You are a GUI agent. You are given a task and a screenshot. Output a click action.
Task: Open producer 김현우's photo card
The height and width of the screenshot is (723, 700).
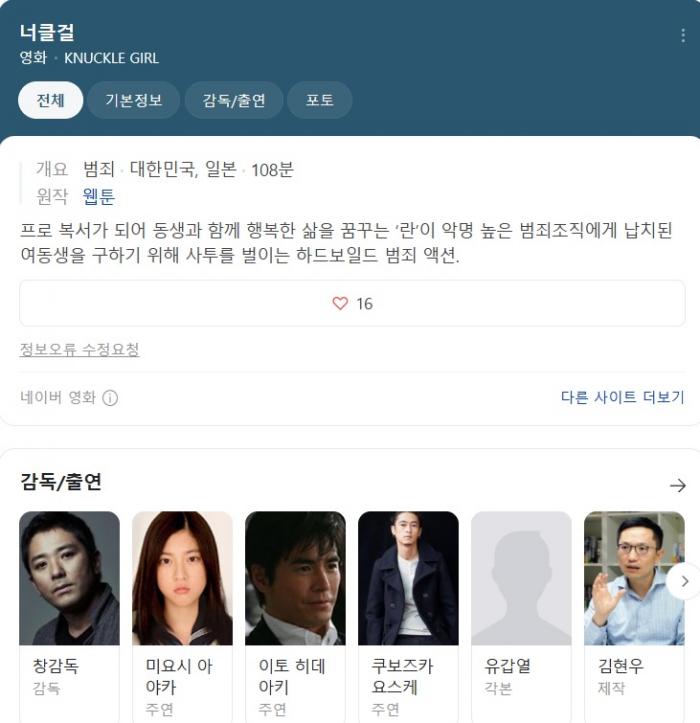tap(634, 578)
